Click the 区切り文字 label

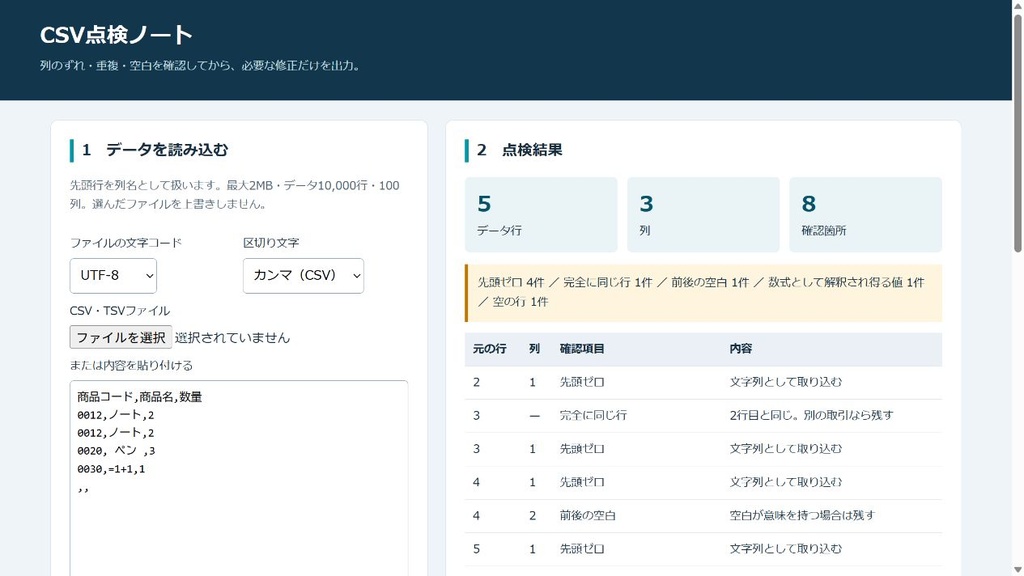[x=271, y=243]
